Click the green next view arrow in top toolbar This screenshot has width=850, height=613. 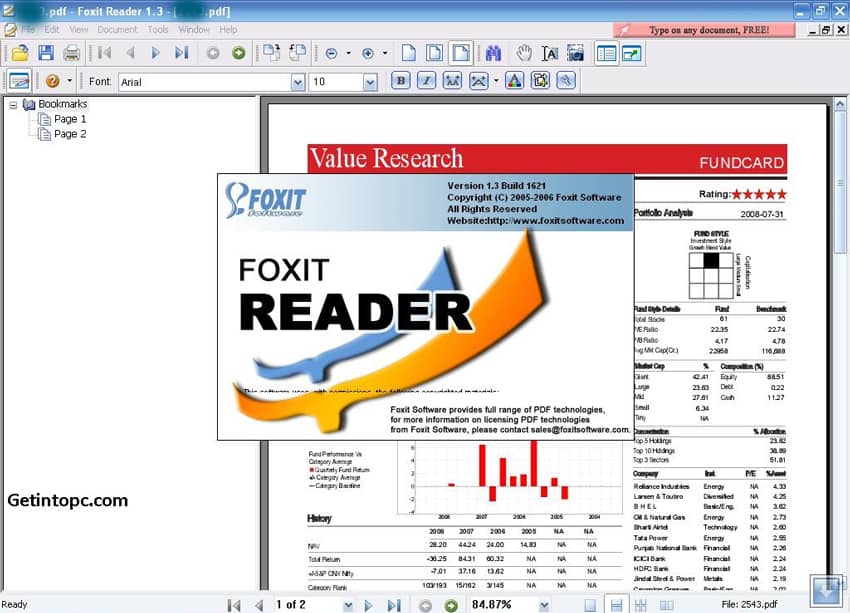[x=239, y=53]
